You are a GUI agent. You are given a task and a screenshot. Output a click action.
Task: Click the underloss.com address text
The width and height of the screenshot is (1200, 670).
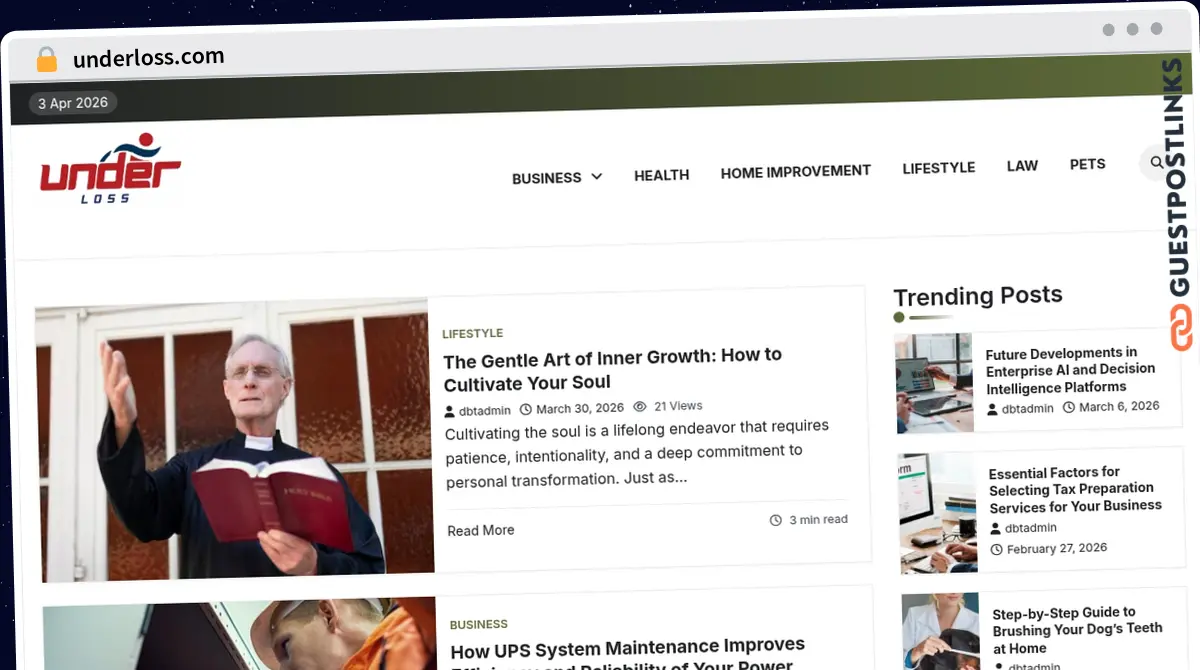[x=148, y=58]
